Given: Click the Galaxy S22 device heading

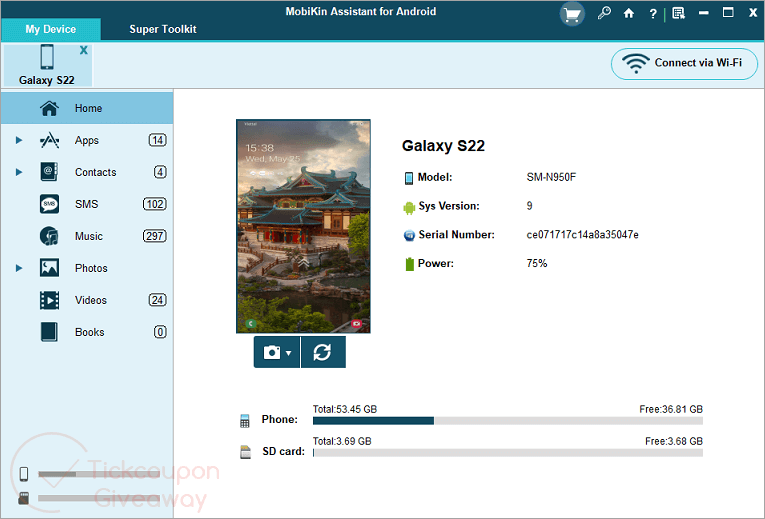Looking at the screenshot, I should click(x=443, y=146).
